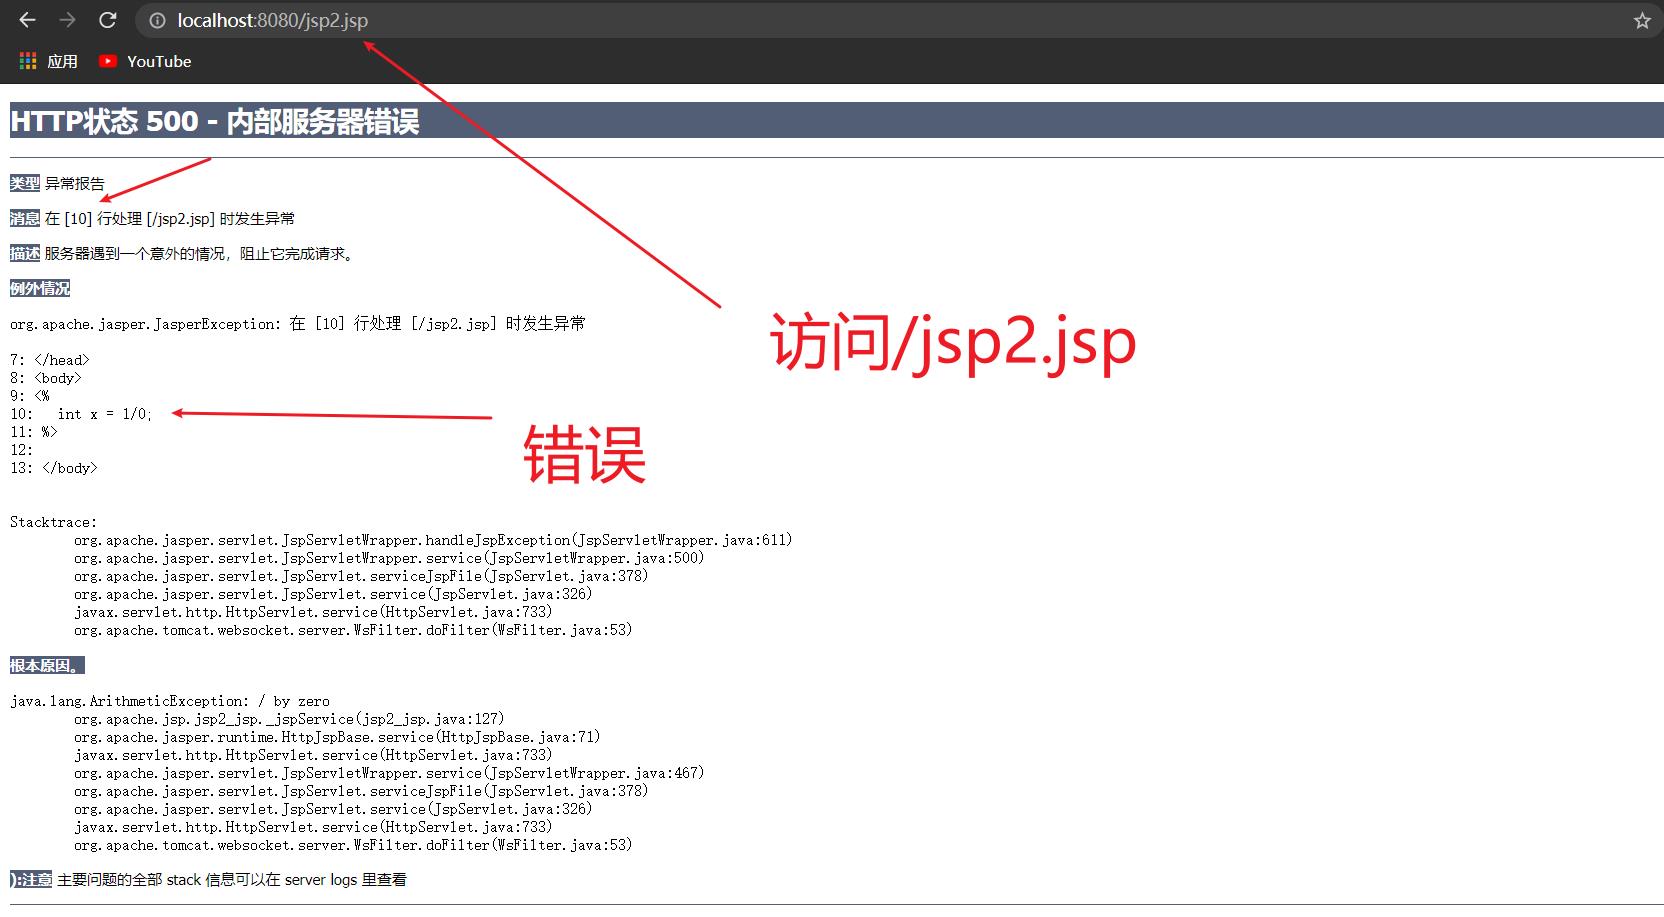Click the 描述 label

[x=25, y=253]
